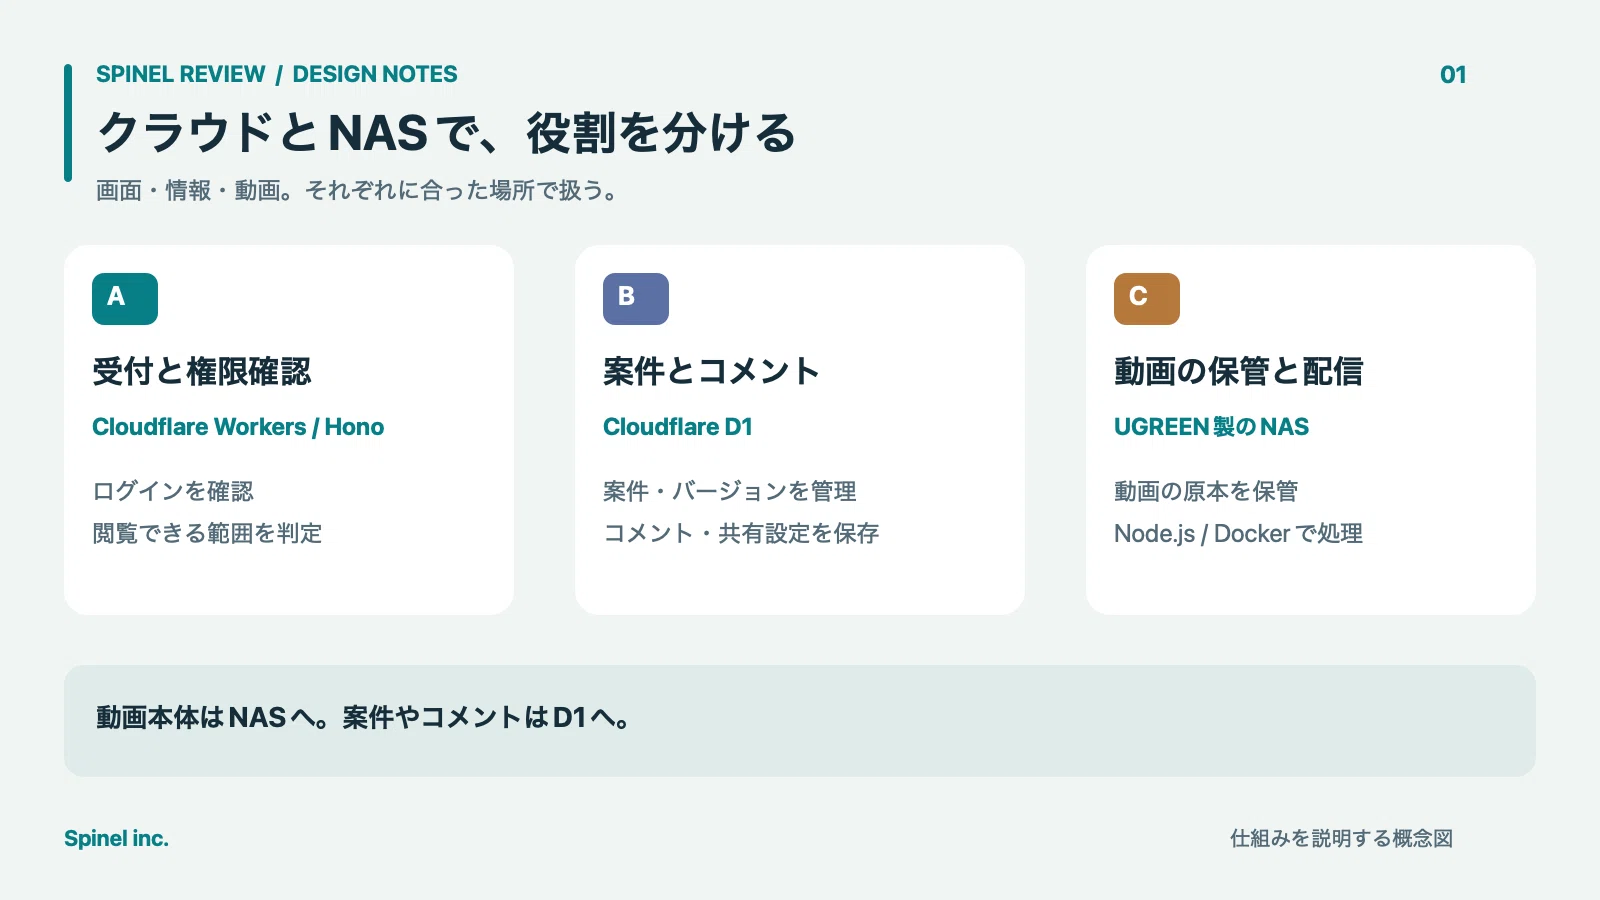Click the Spinel inc. footer text

116,839
